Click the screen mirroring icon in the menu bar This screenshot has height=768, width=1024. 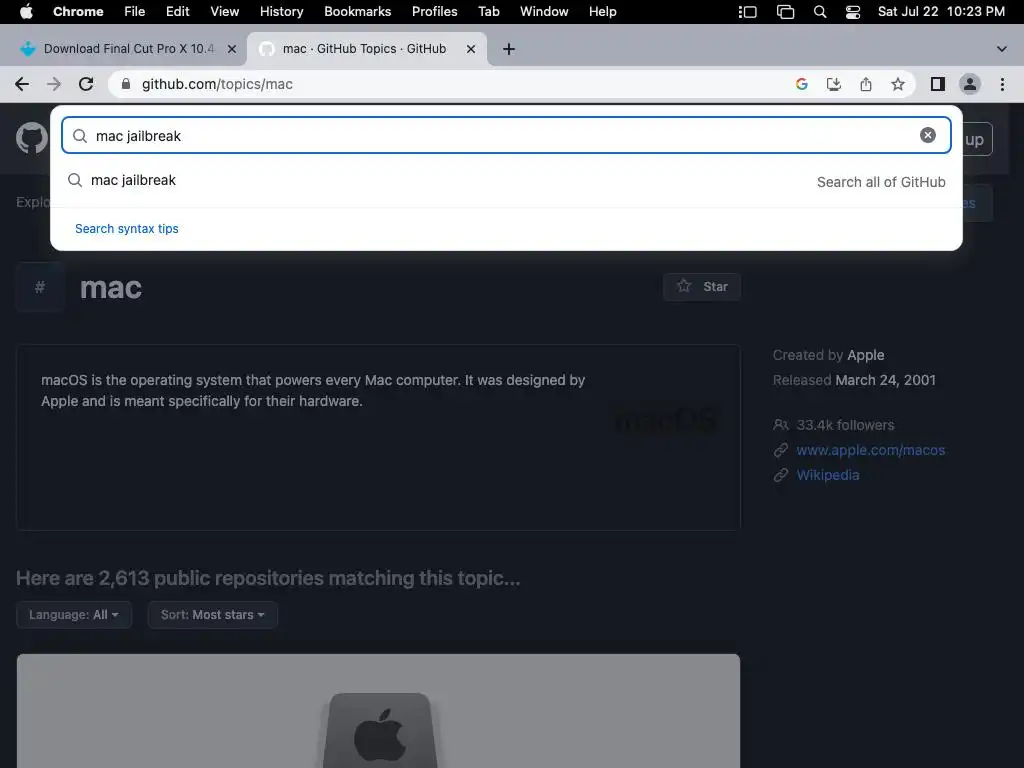pos(785,12)
